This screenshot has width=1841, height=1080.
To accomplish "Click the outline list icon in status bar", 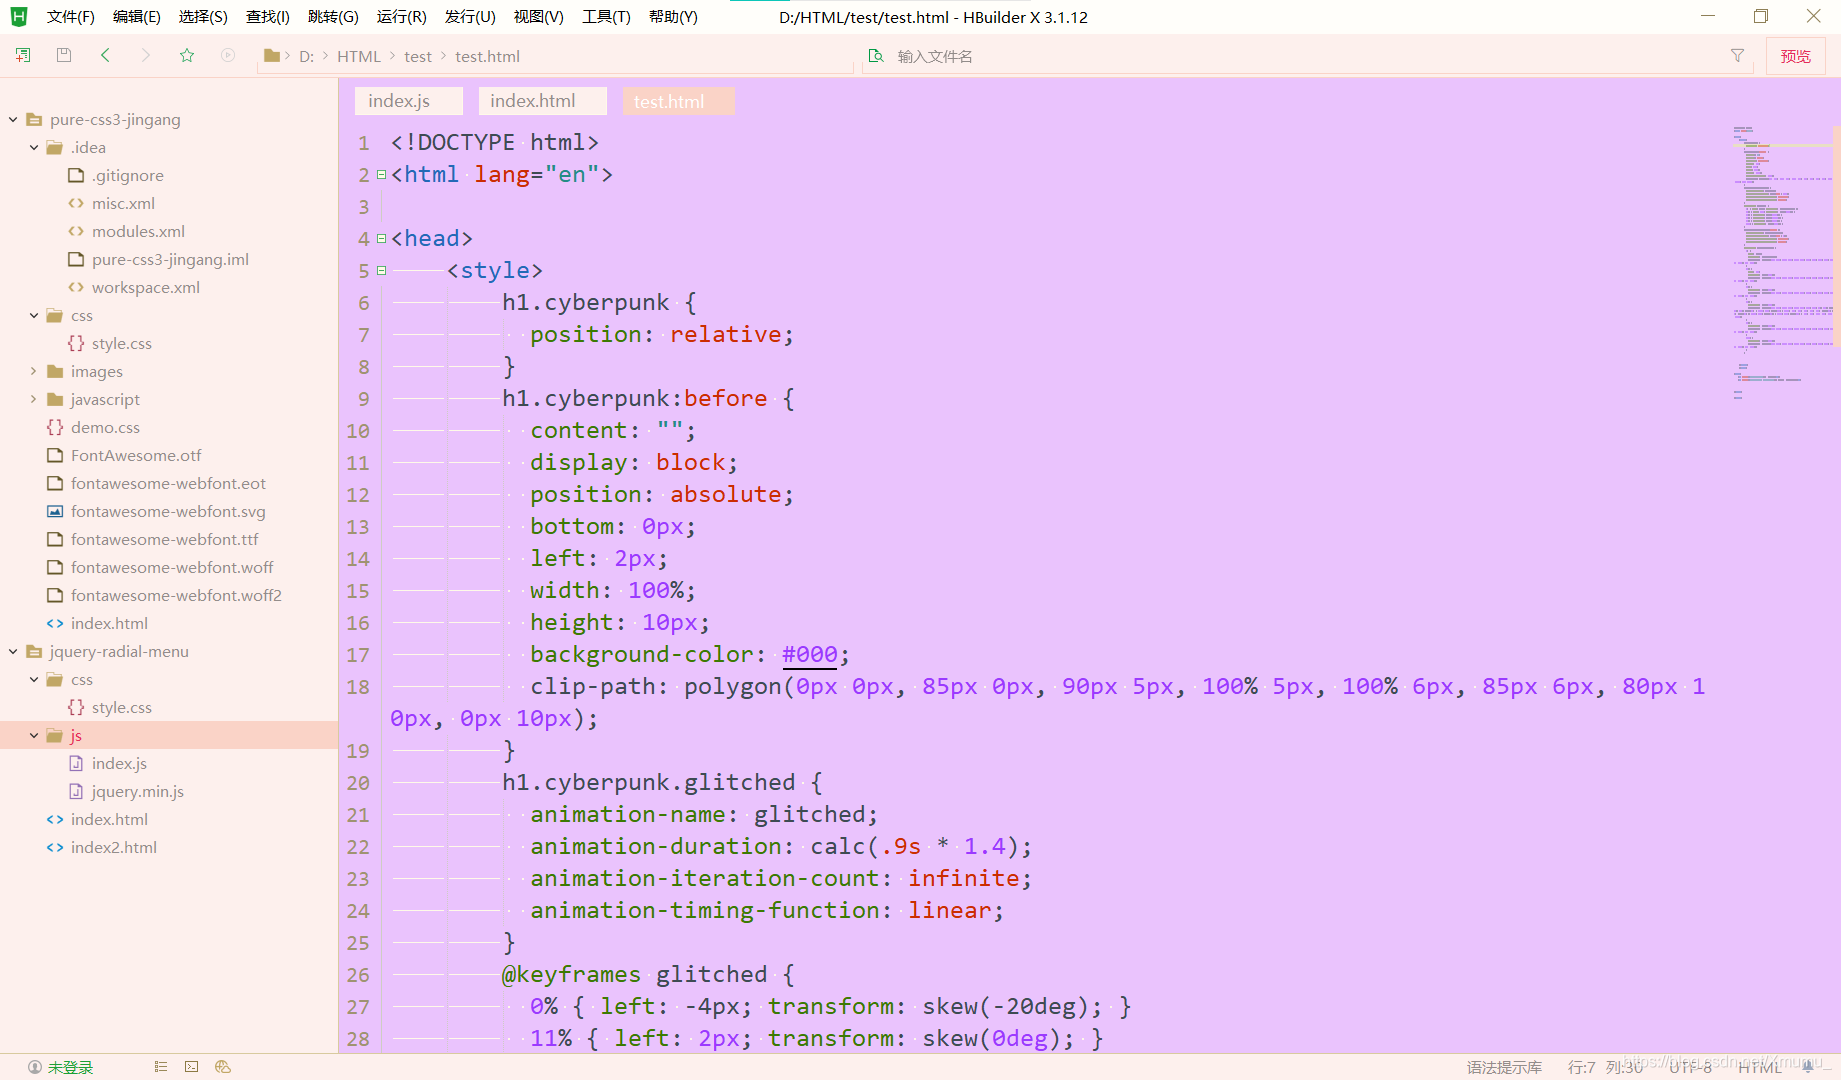I will pyautogui.click(x=161, y=1067).
